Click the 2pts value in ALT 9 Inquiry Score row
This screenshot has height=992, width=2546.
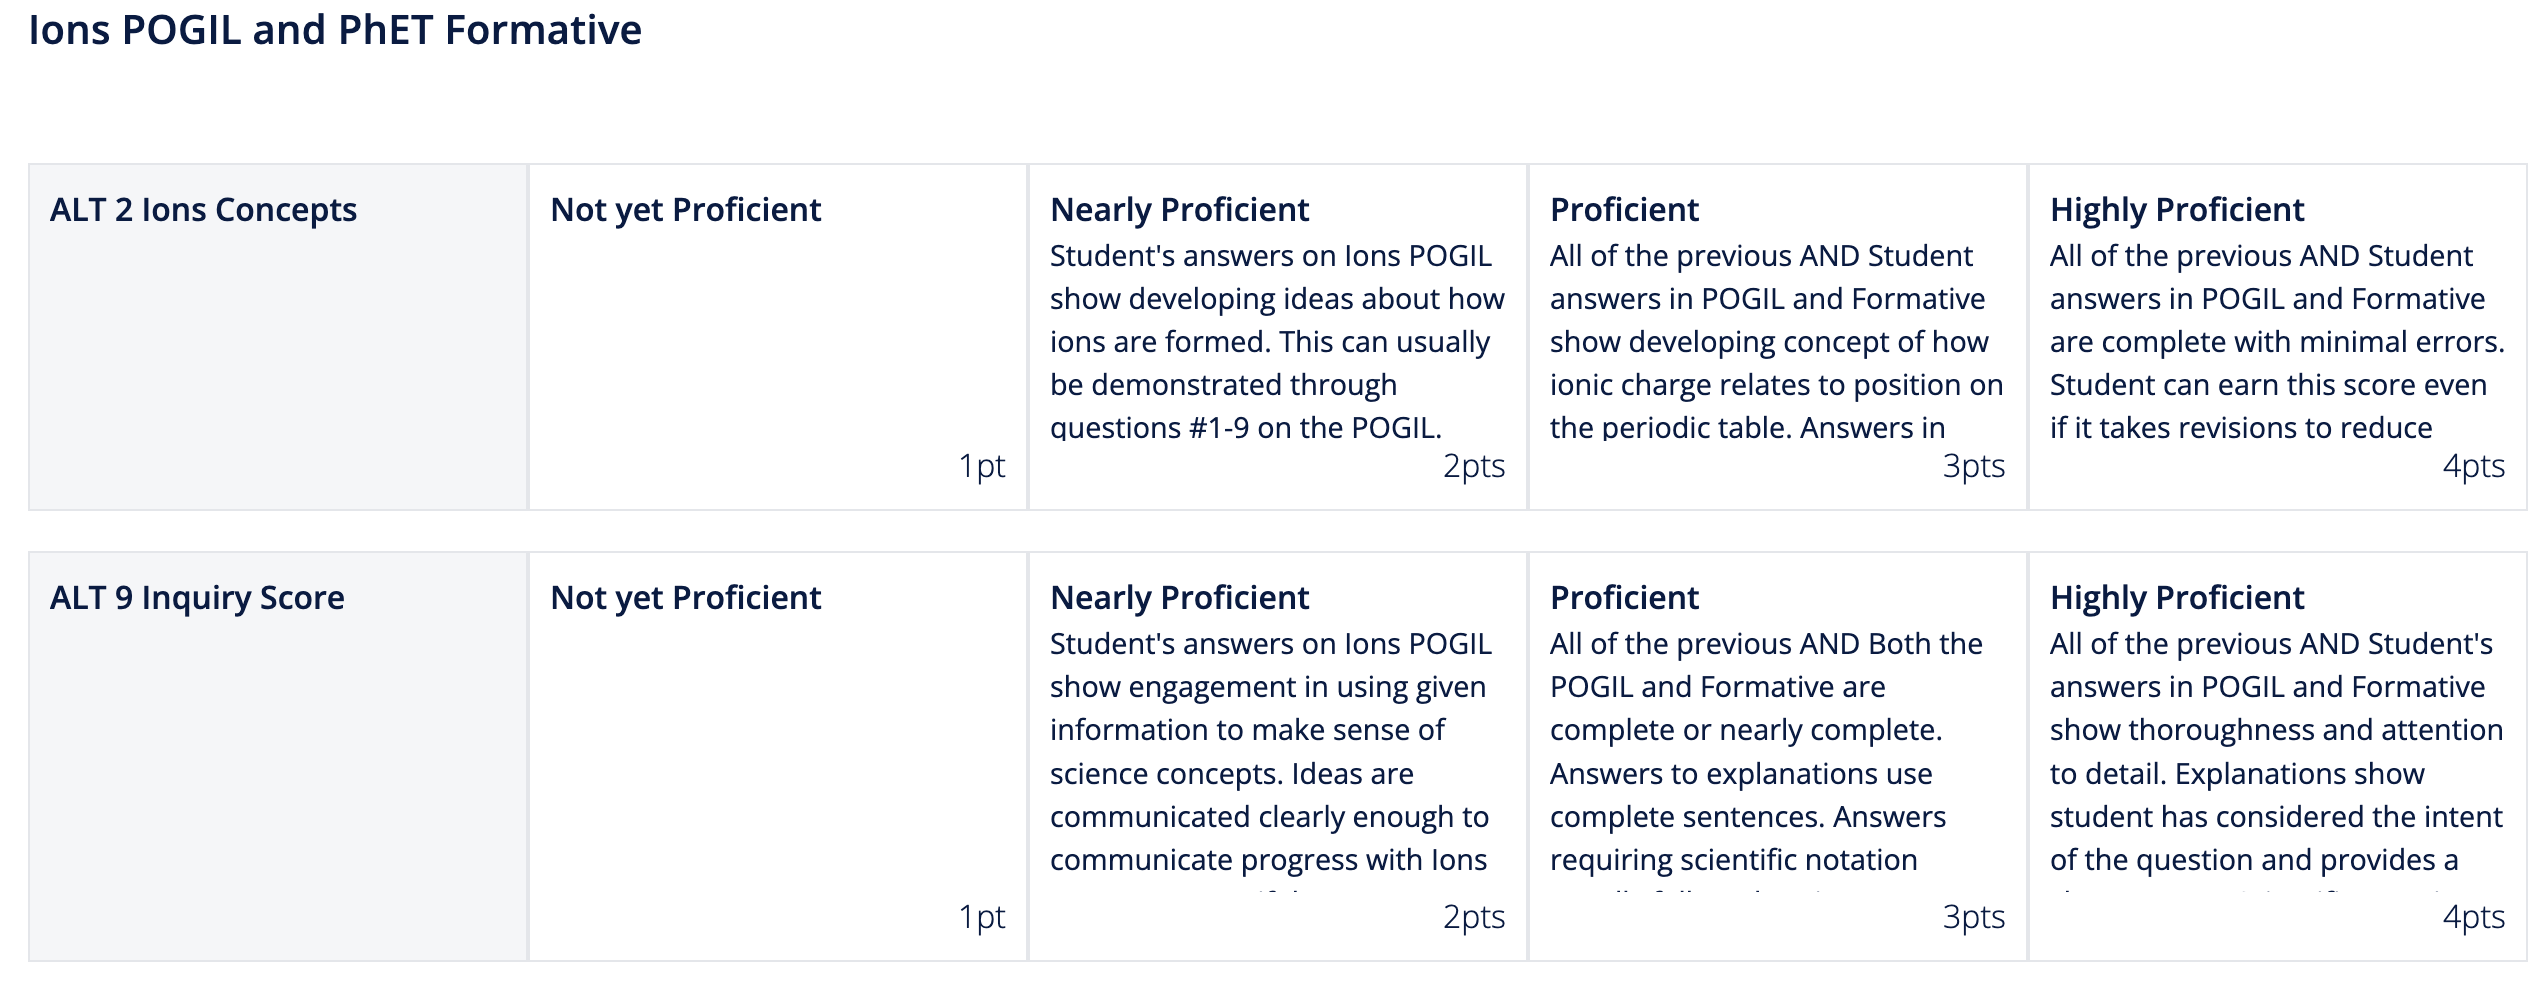tap(1473, 917)
